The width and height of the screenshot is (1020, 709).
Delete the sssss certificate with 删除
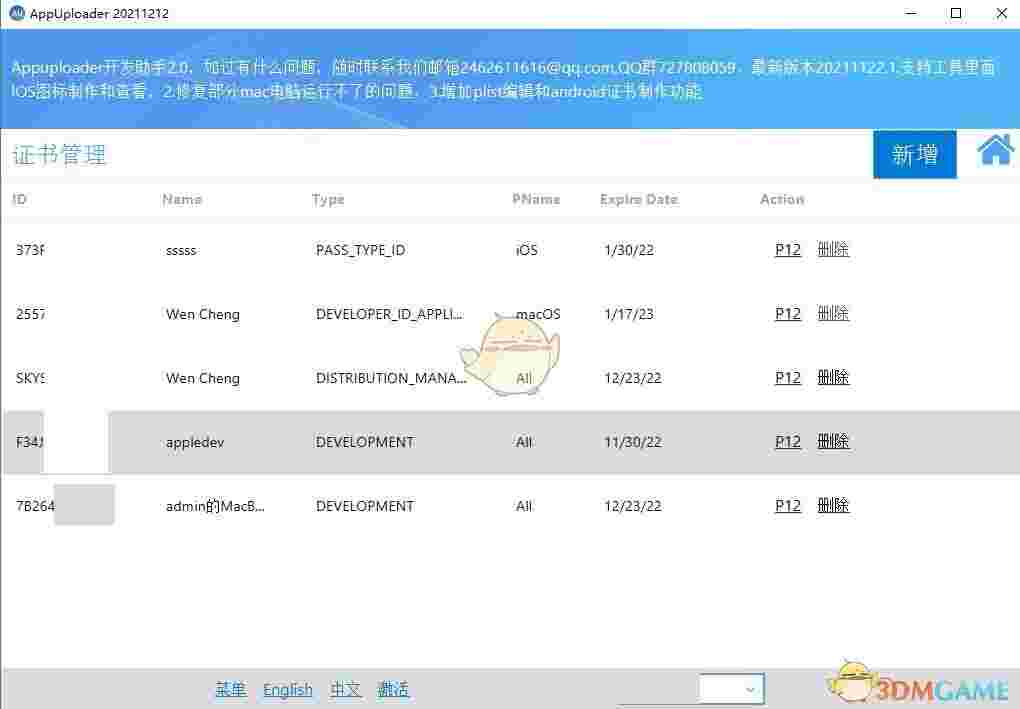tap(833, 249)
